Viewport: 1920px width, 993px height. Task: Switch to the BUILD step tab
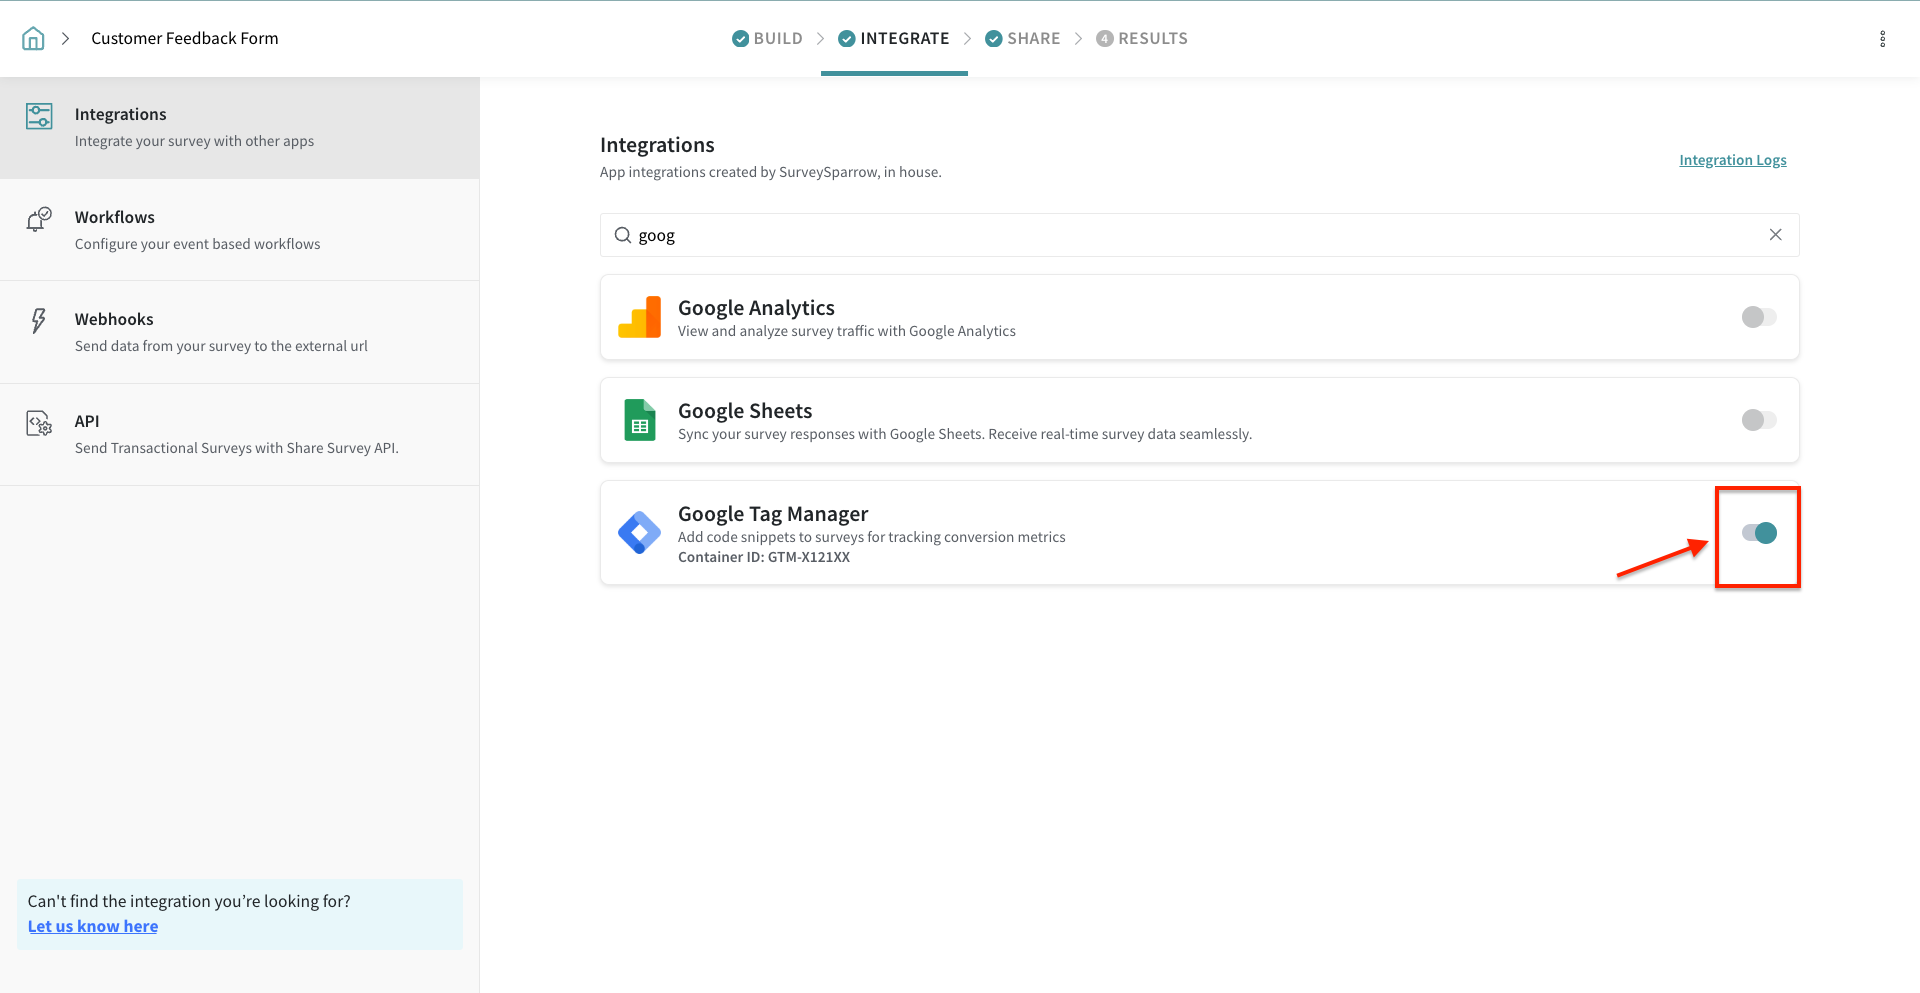coord(767,39)
